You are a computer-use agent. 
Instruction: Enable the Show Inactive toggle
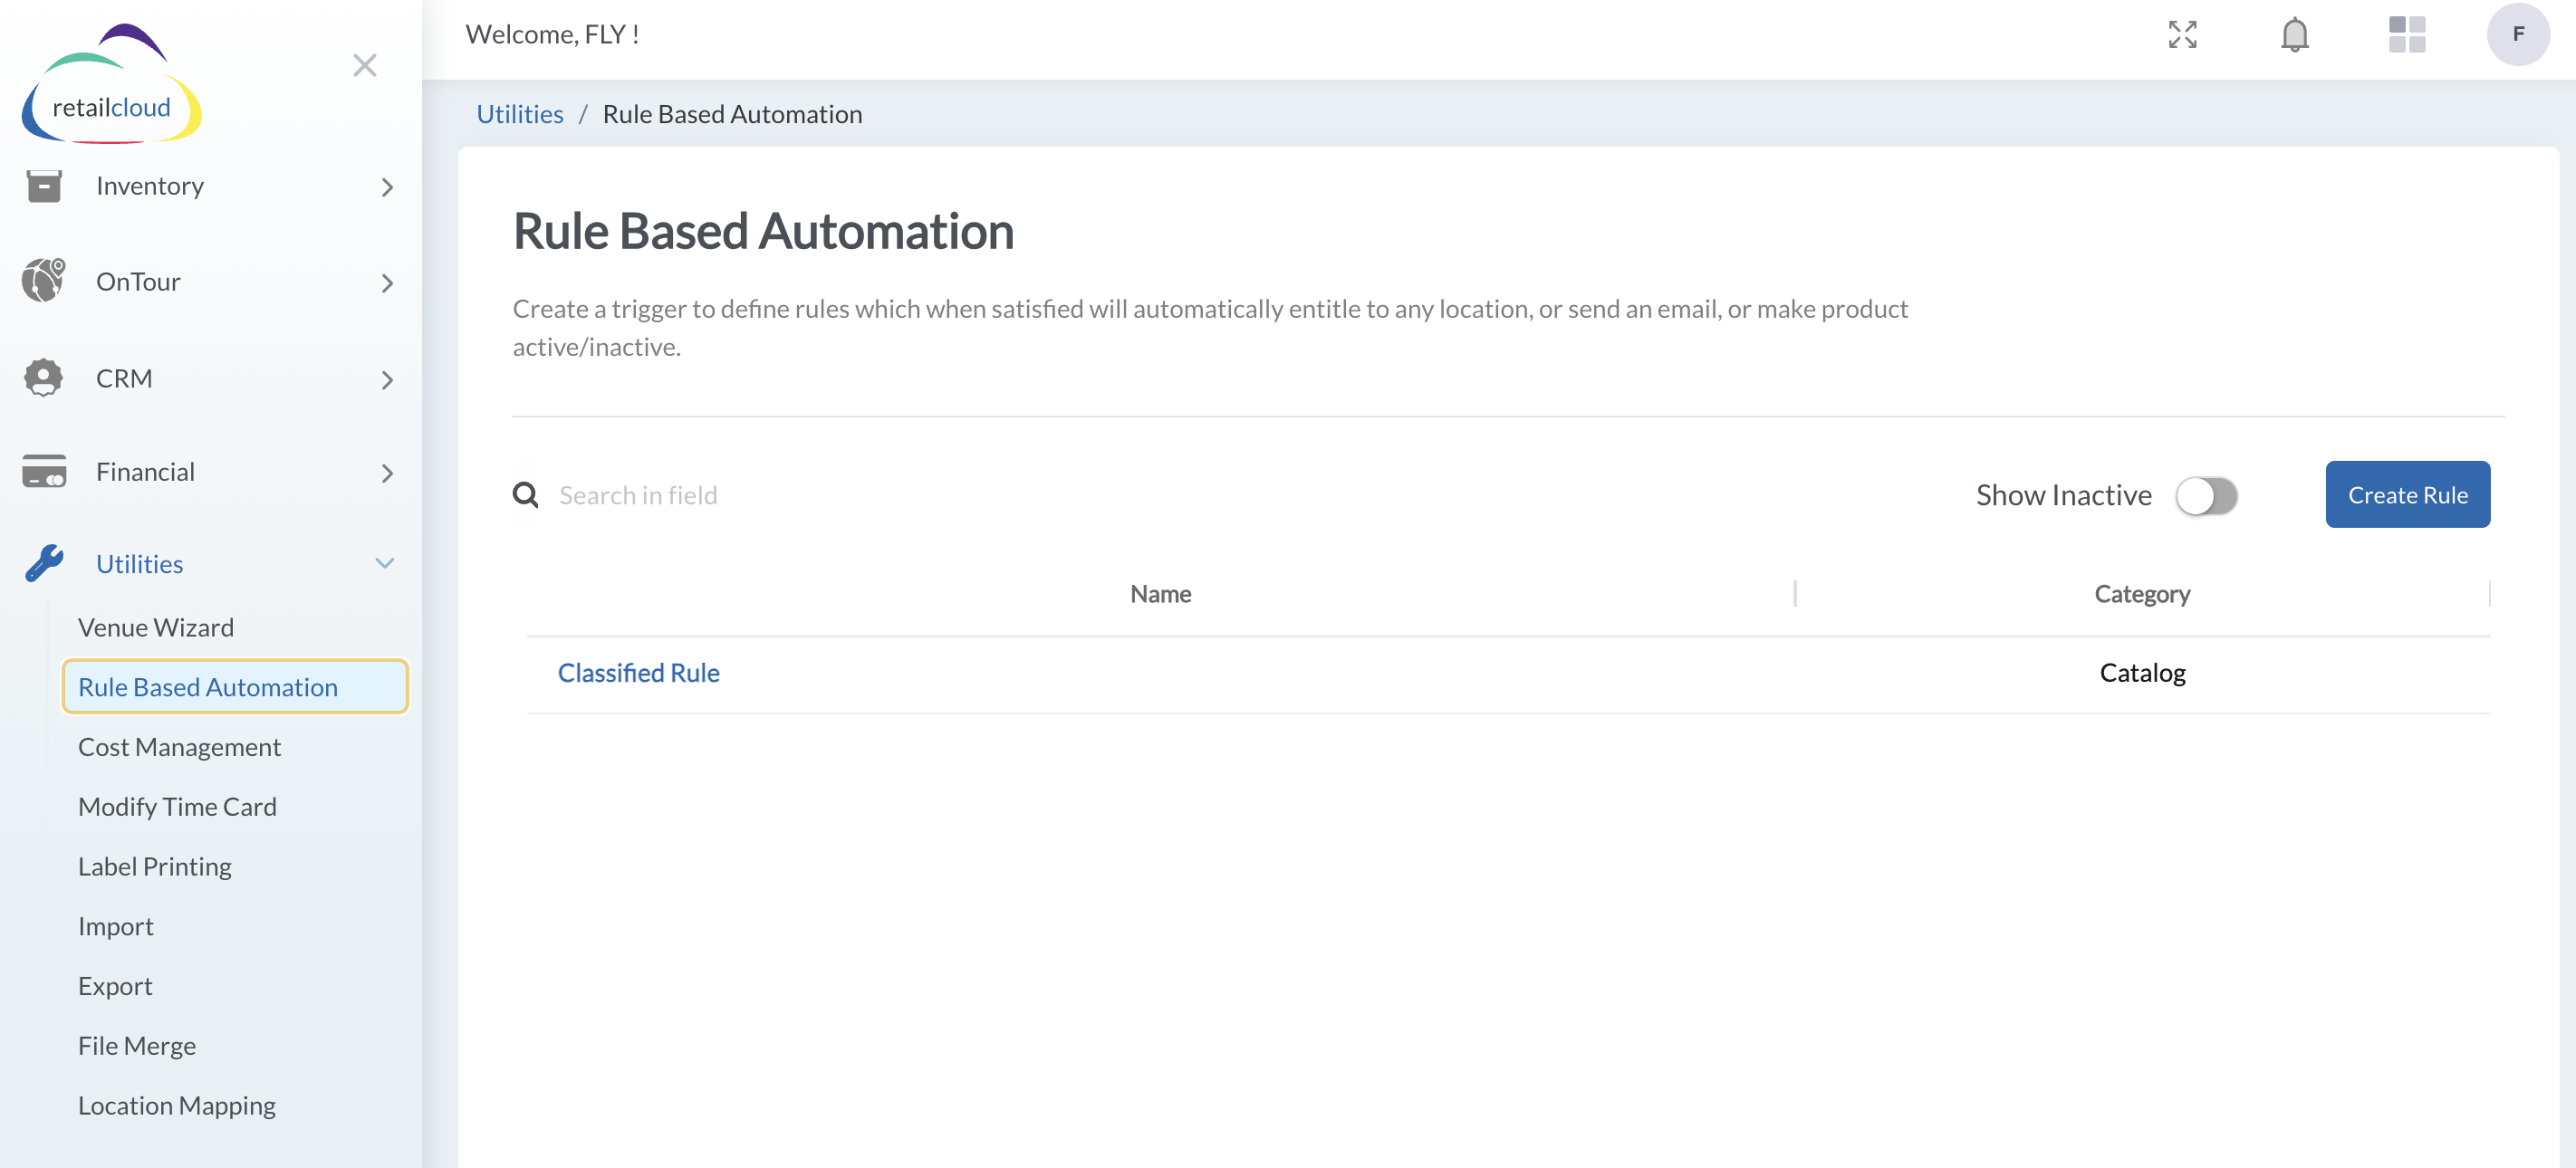click(x=2207, y=495)
